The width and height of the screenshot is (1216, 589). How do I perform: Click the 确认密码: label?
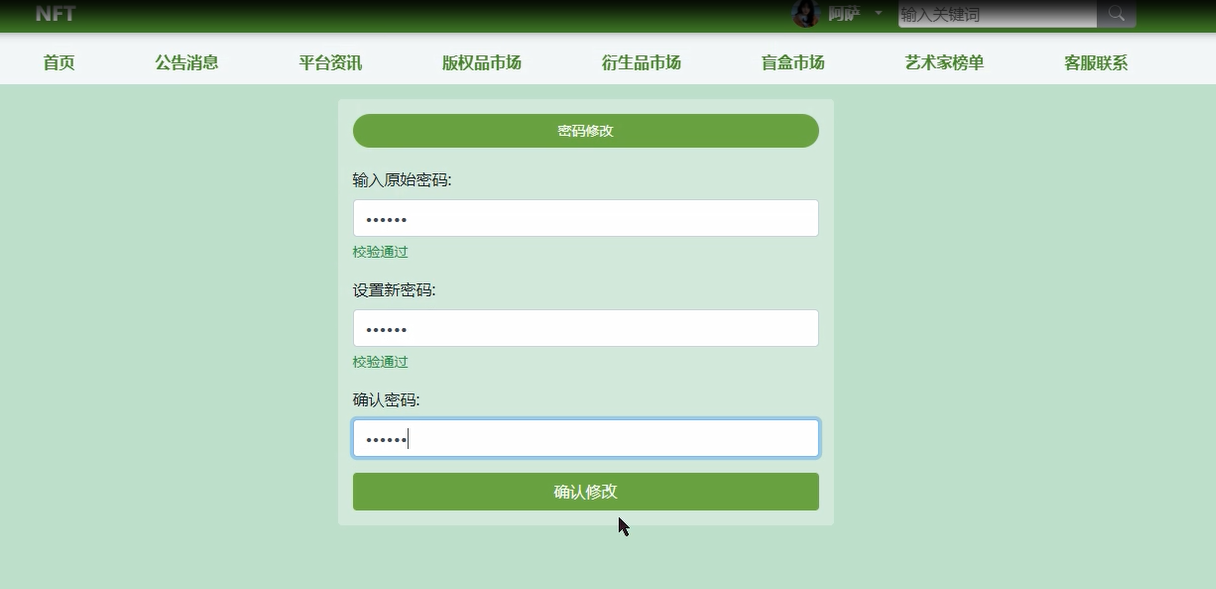click(386, 400)
